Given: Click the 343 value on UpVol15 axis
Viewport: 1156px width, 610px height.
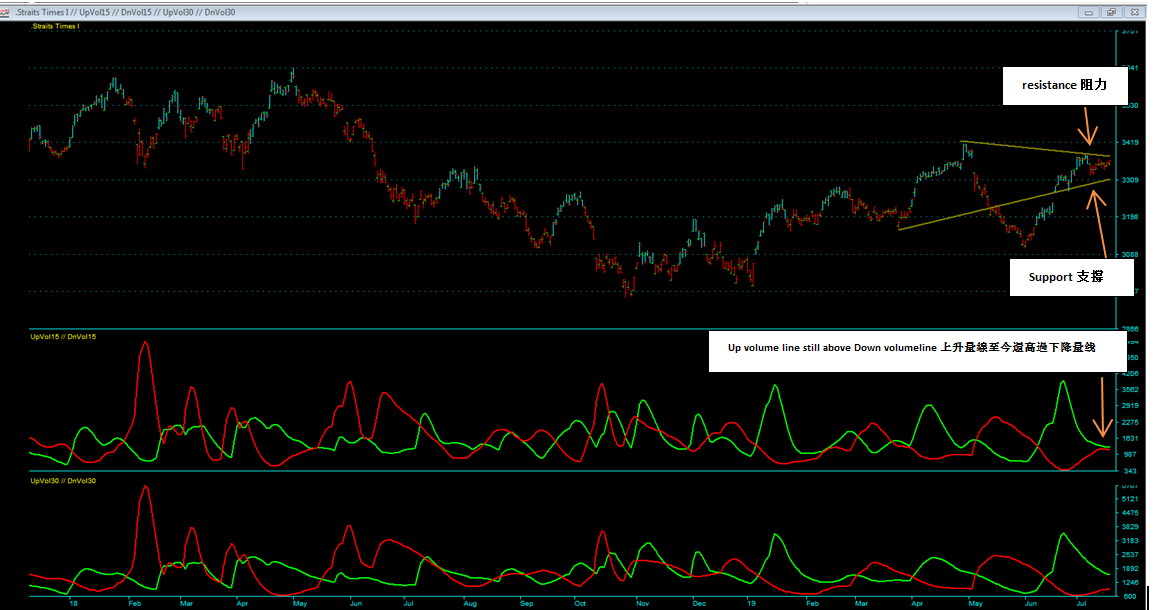Looking at the screenshot, I should (x=1132, y=471).
